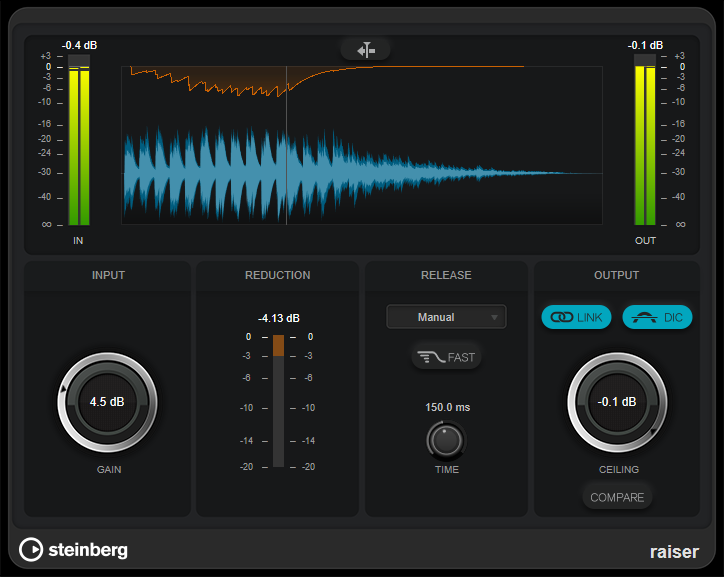The image size is (724, 577).
Task: Click the OUT level meter
Action: (x=645, y=145)
